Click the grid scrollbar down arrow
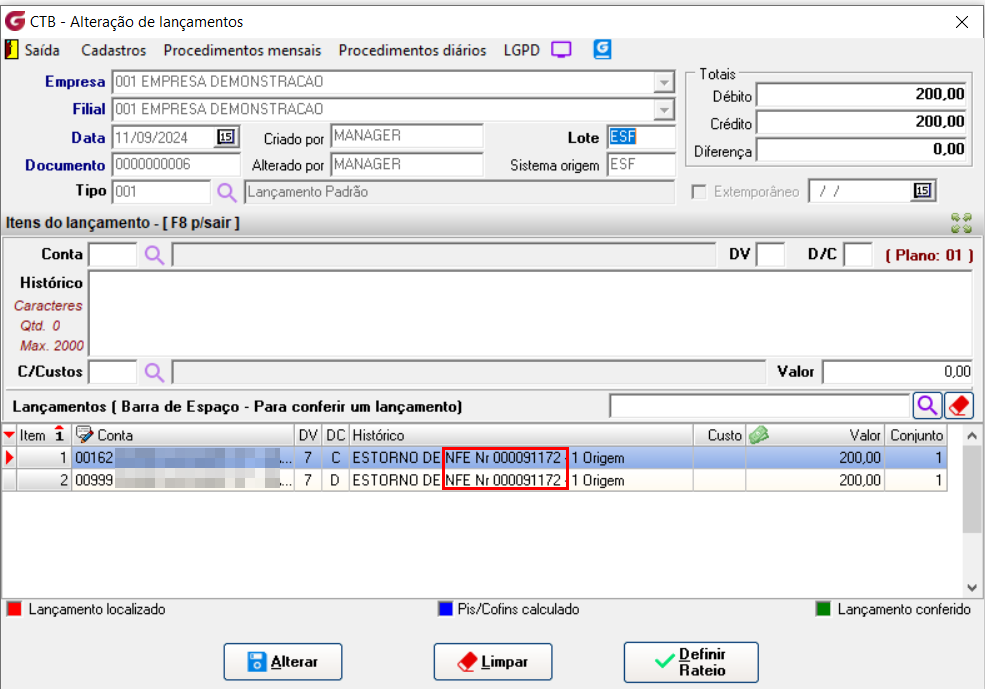Screen dimensions: 985x689 pyautogui.click(x=972, y=588)
